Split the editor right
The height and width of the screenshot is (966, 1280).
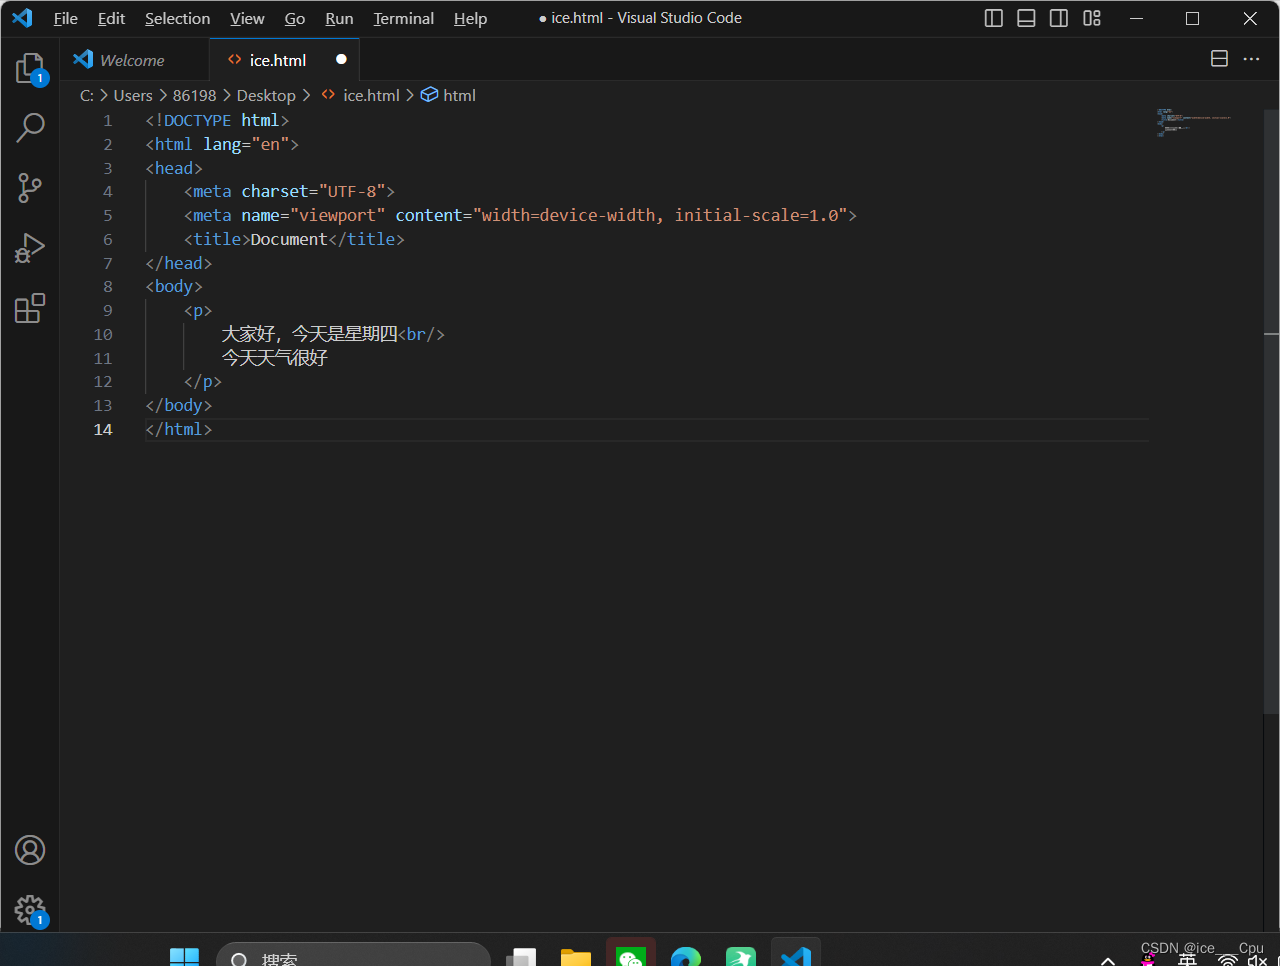point(1219,59)
